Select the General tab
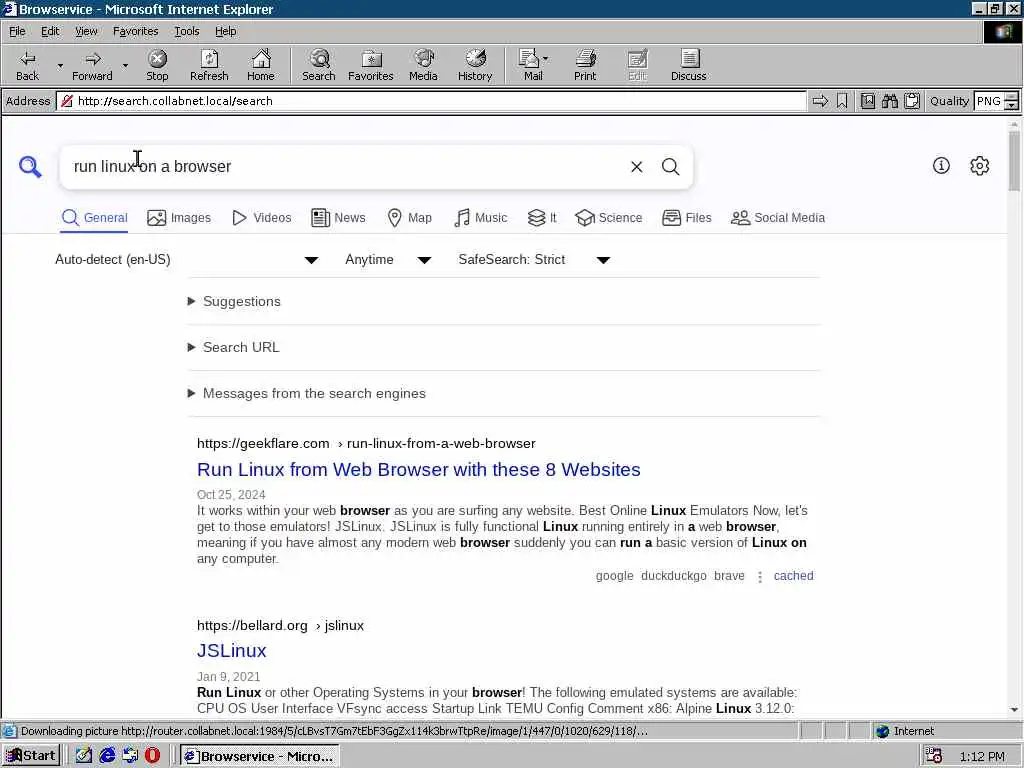Viewport: 1024px width, 768px height. pos(95,218)
